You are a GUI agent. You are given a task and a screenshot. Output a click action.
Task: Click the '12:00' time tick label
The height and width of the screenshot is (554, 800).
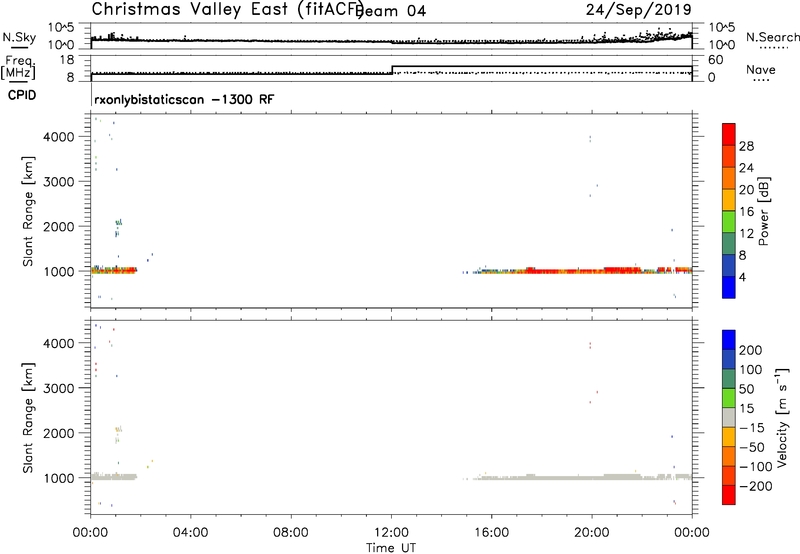coord(391,533)
